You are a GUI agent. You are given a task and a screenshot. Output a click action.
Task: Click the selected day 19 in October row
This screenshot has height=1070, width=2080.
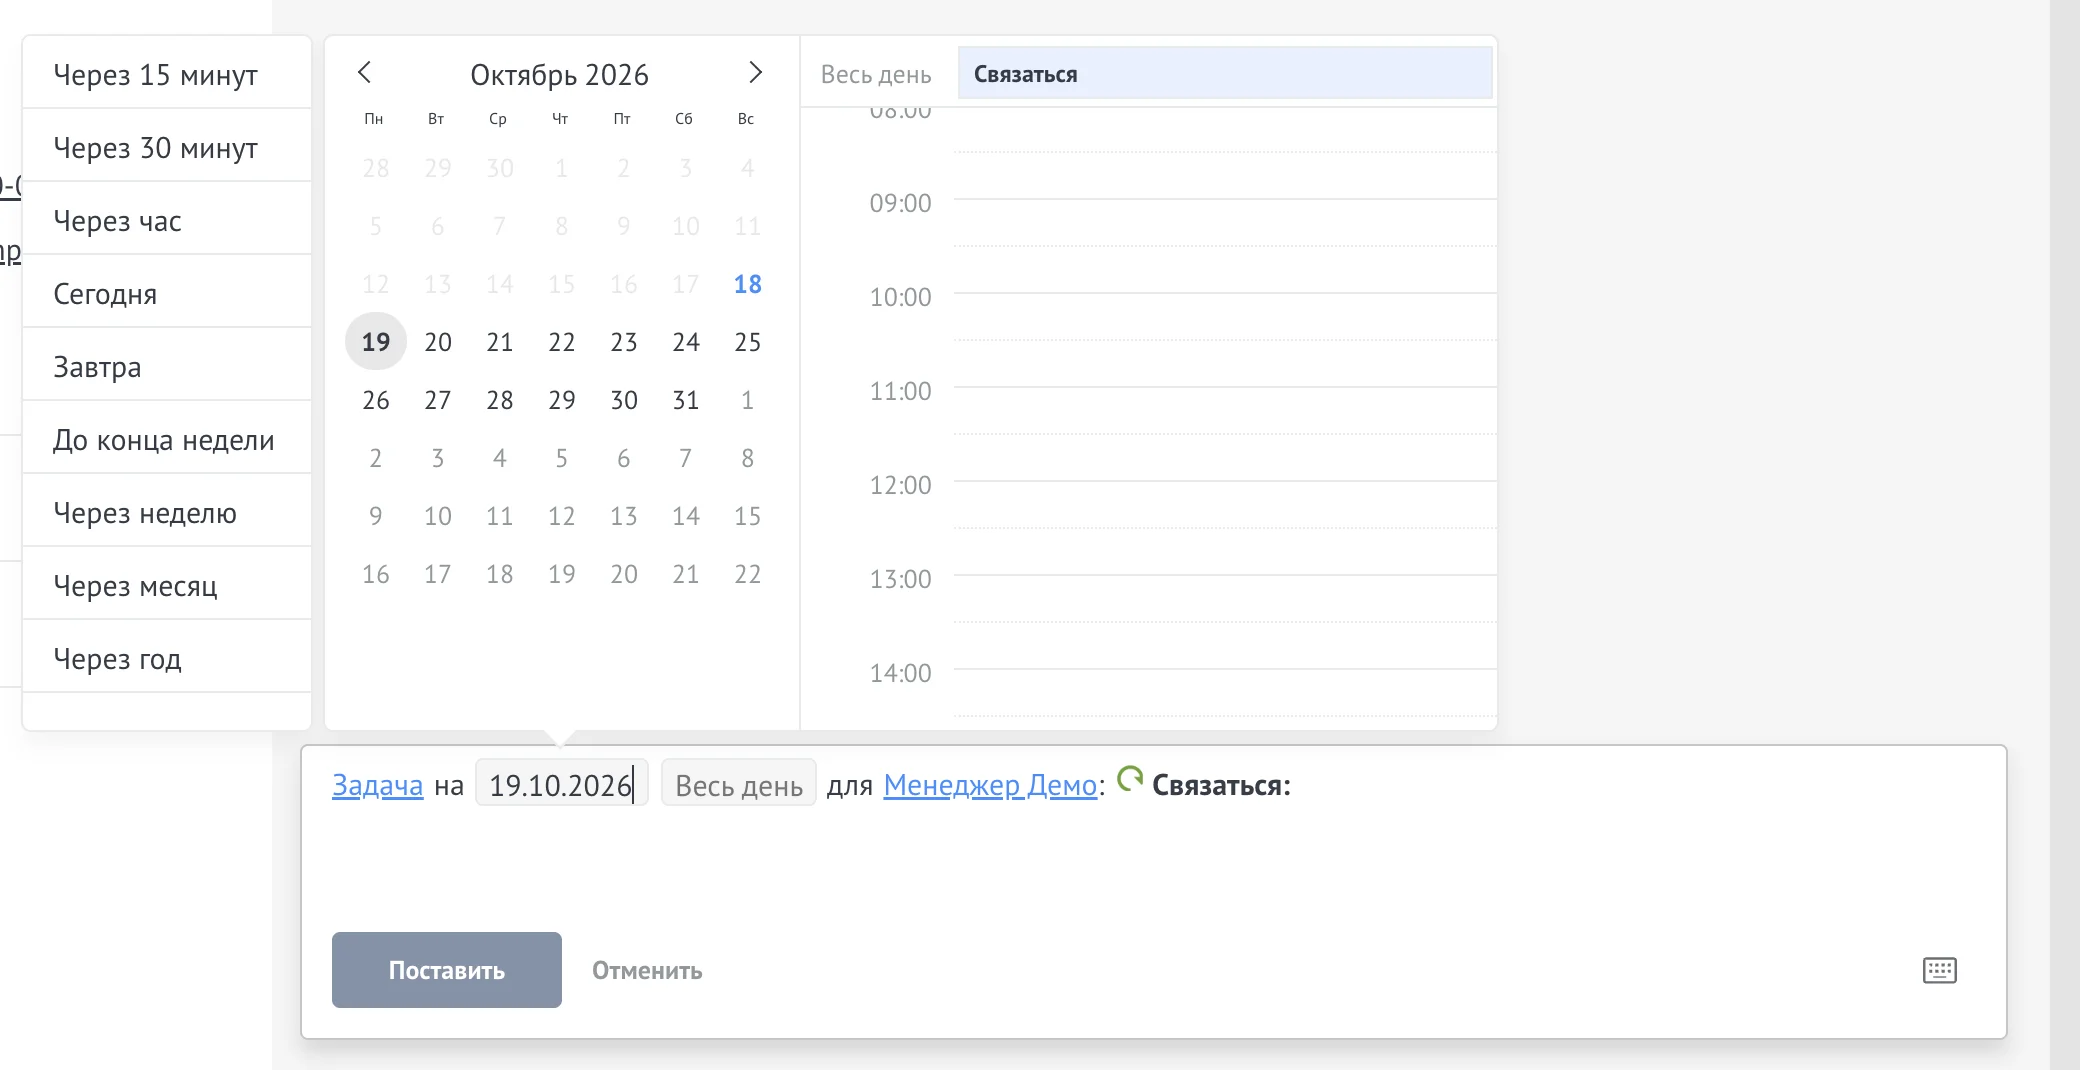(376, 342)
